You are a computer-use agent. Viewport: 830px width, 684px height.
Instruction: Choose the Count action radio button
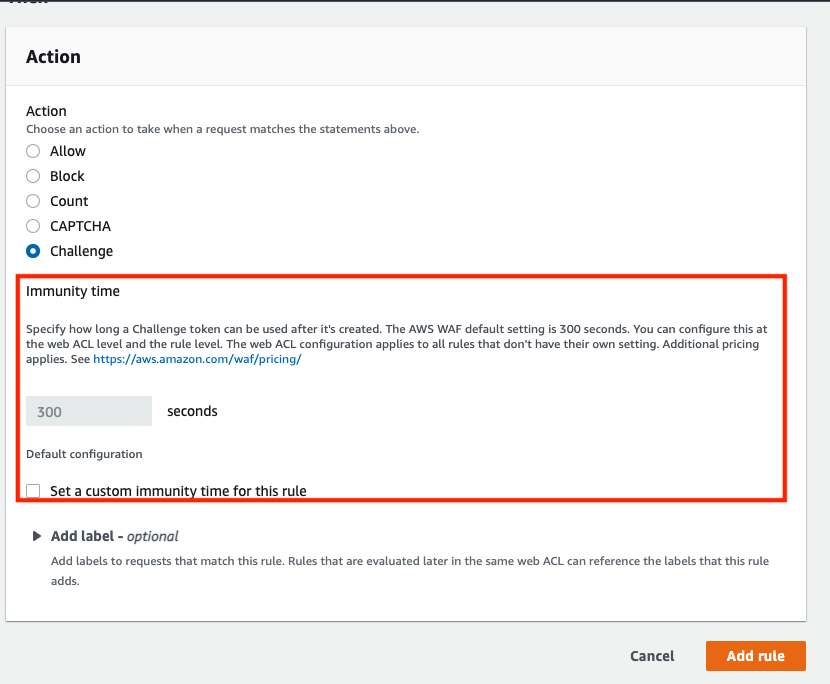pos(33,201)
